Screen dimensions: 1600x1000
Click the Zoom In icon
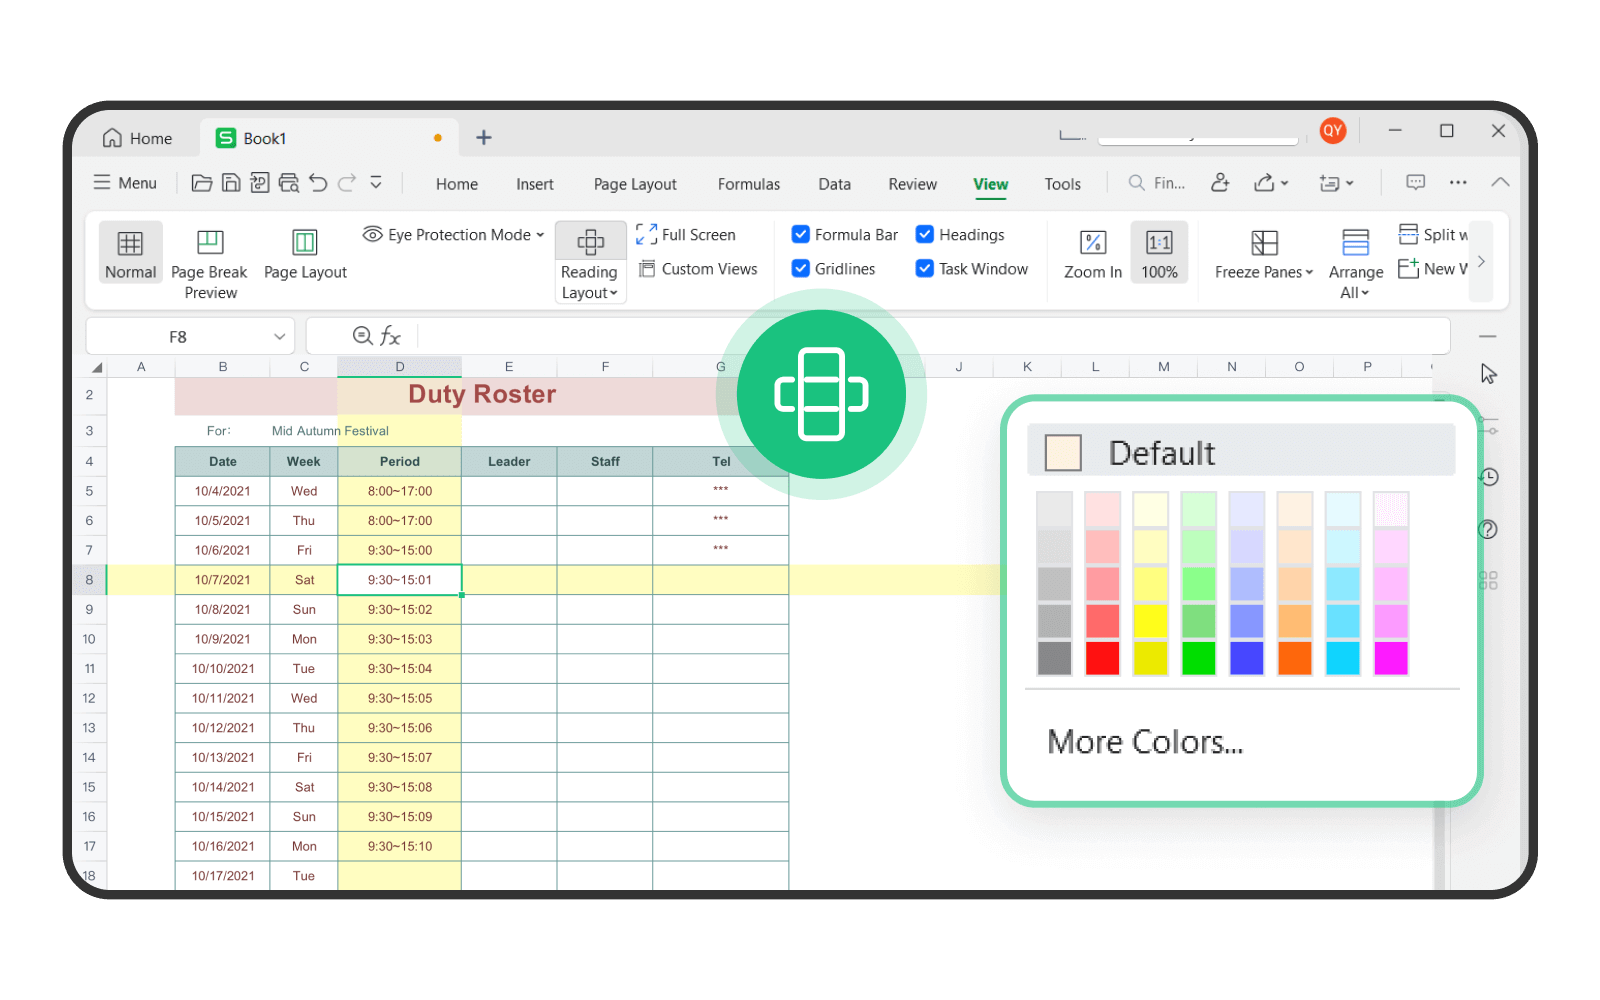1092,243
